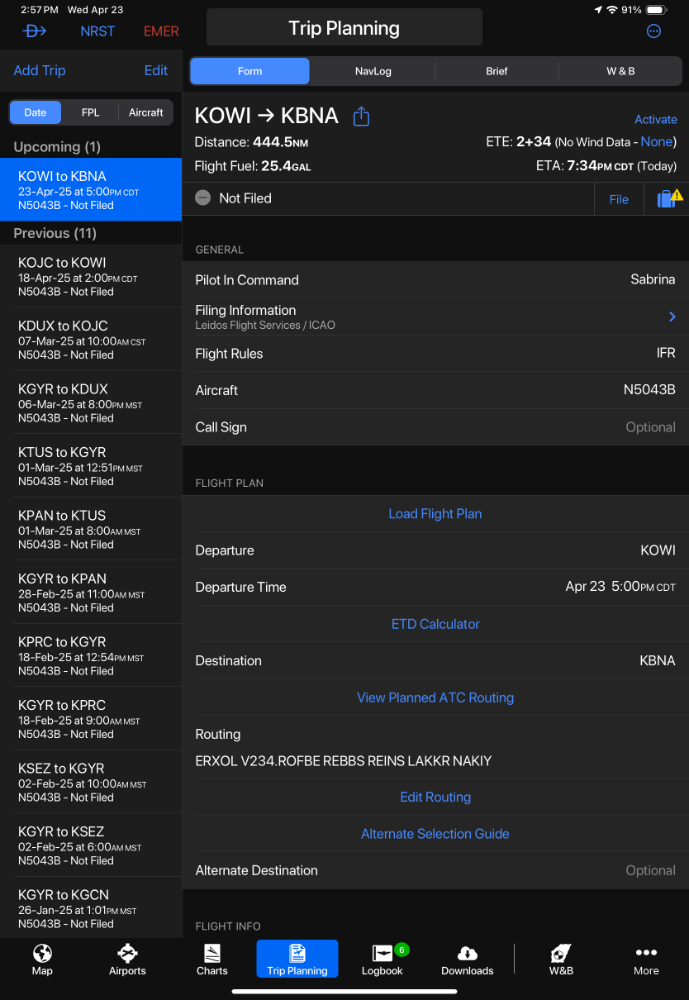Switch to the Brief tab
Image resolution: width=689 pixels, height=1000 pixels.
click(x=496, y=71)
